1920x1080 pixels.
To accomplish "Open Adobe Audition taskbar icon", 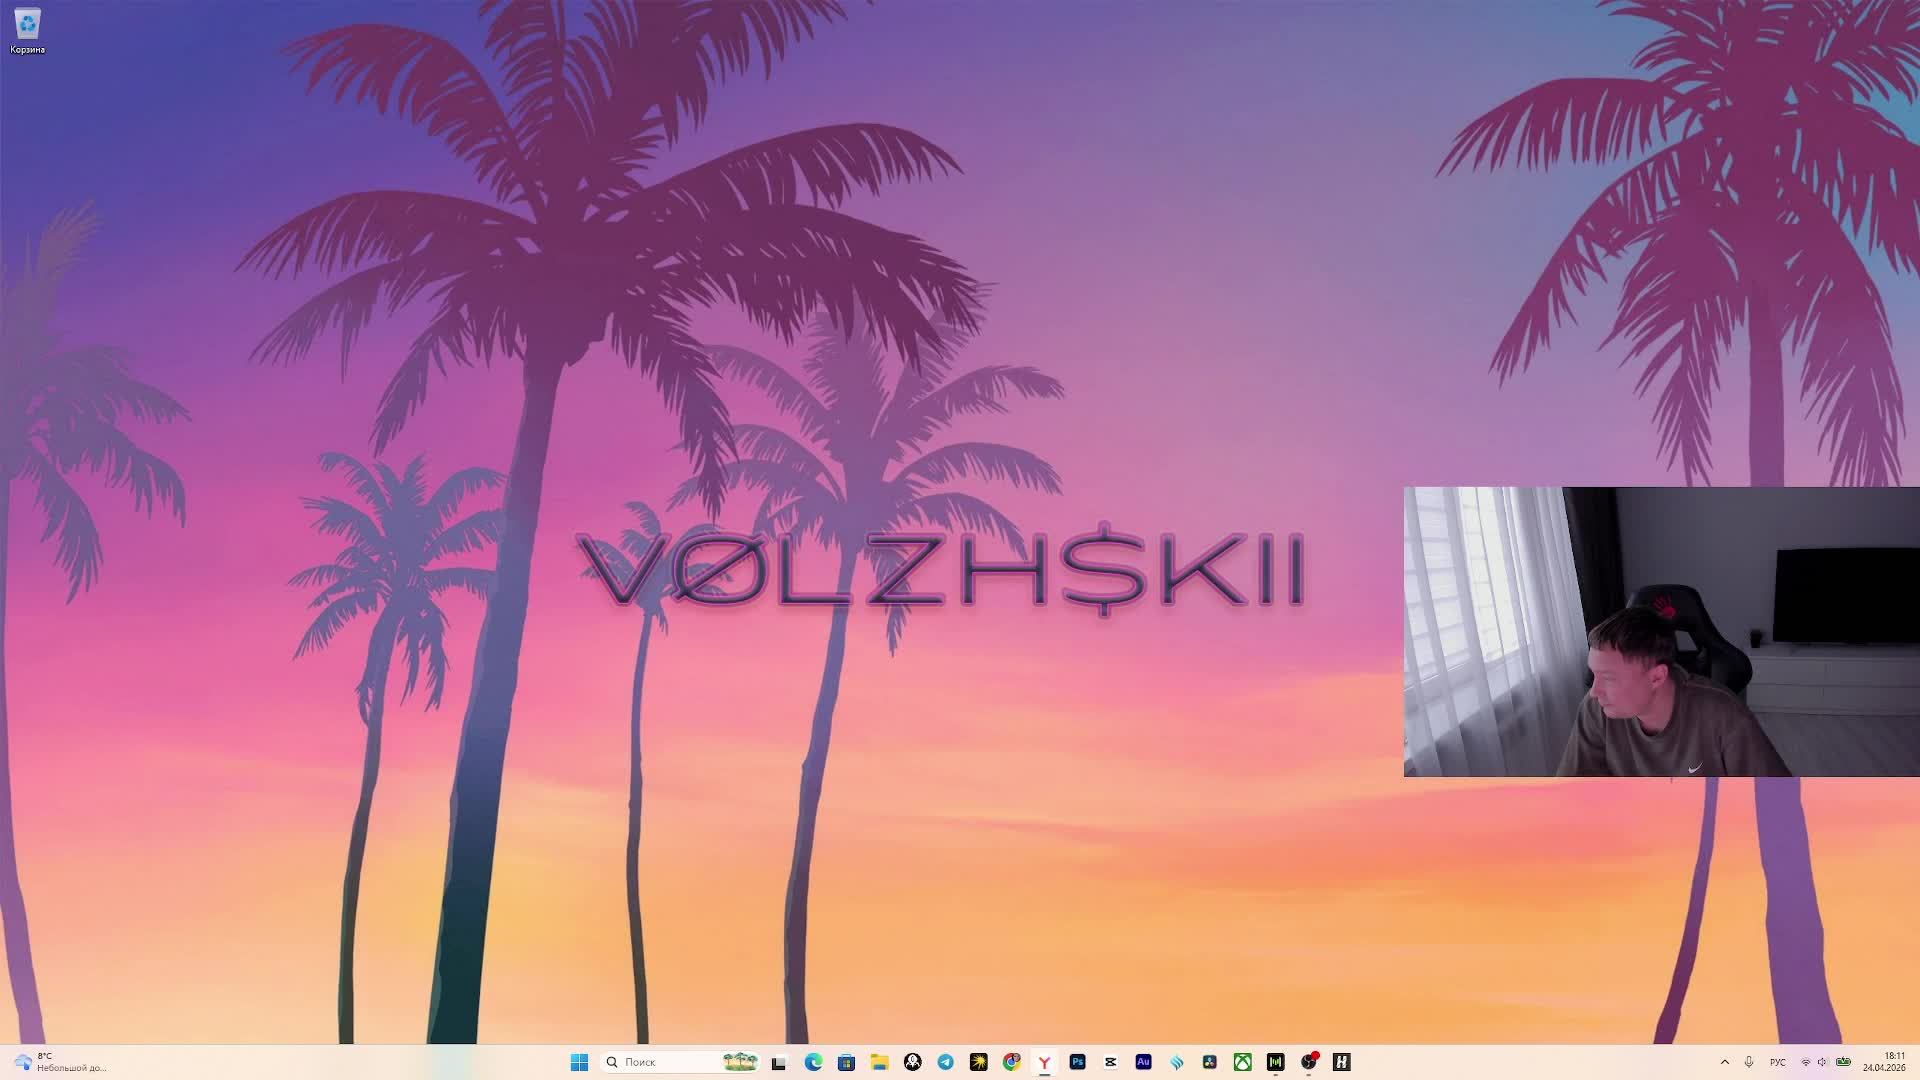I will pos(1143,1062).
